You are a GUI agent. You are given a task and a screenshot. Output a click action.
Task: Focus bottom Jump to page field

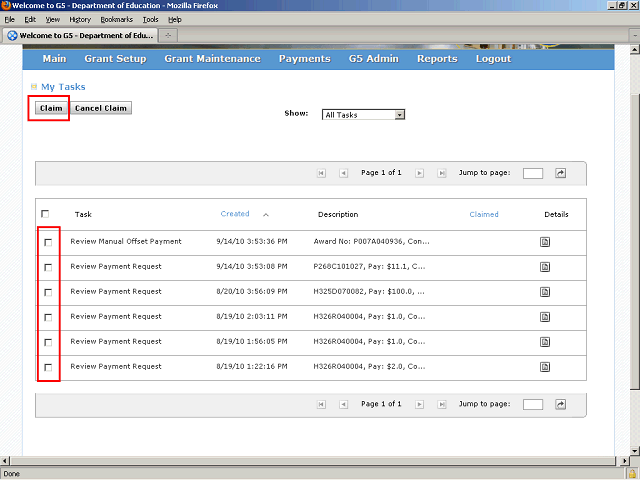(533, 404)
